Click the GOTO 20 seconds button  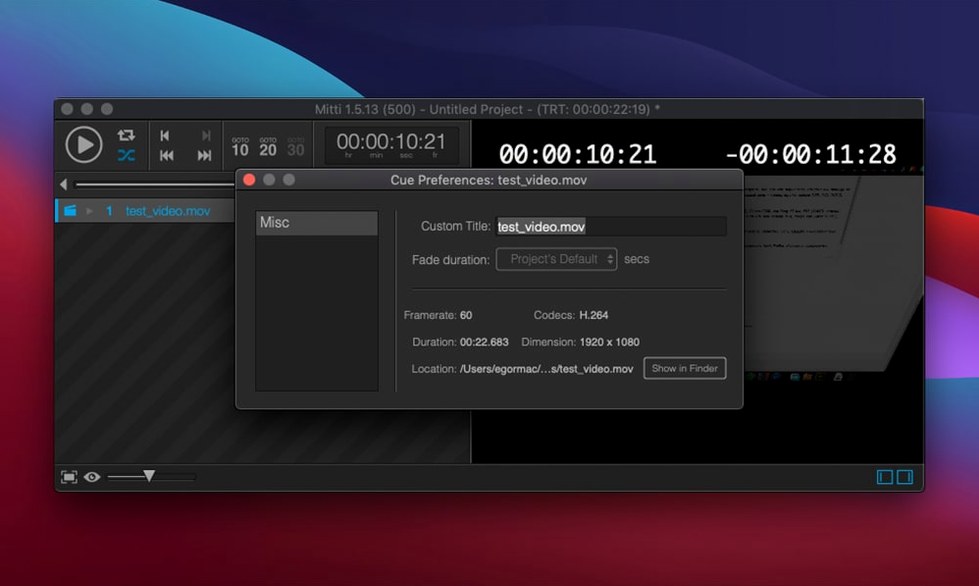pyautogui.click(x=268, y=147)
